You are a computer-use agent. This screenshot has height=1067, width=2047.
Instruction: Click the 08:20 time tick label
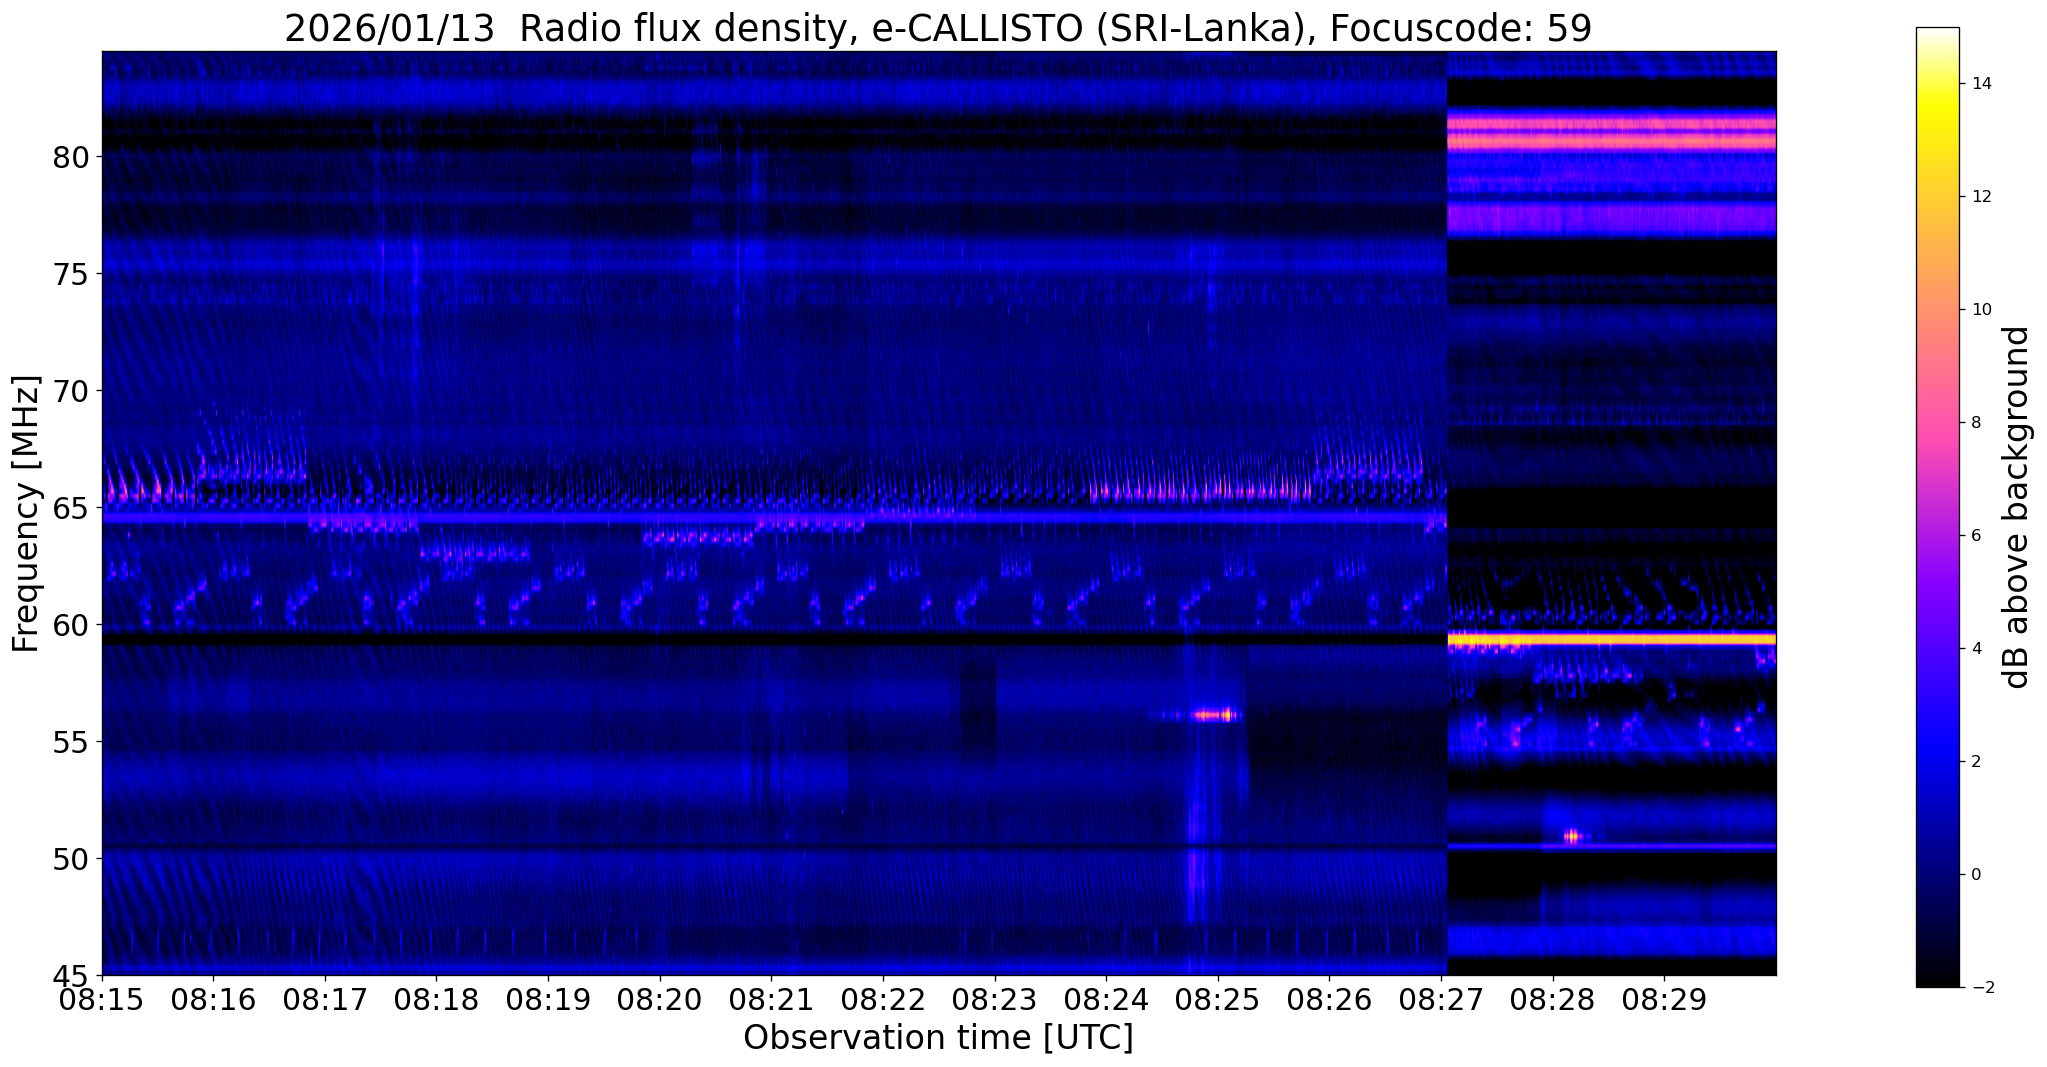tap(660, 999)
